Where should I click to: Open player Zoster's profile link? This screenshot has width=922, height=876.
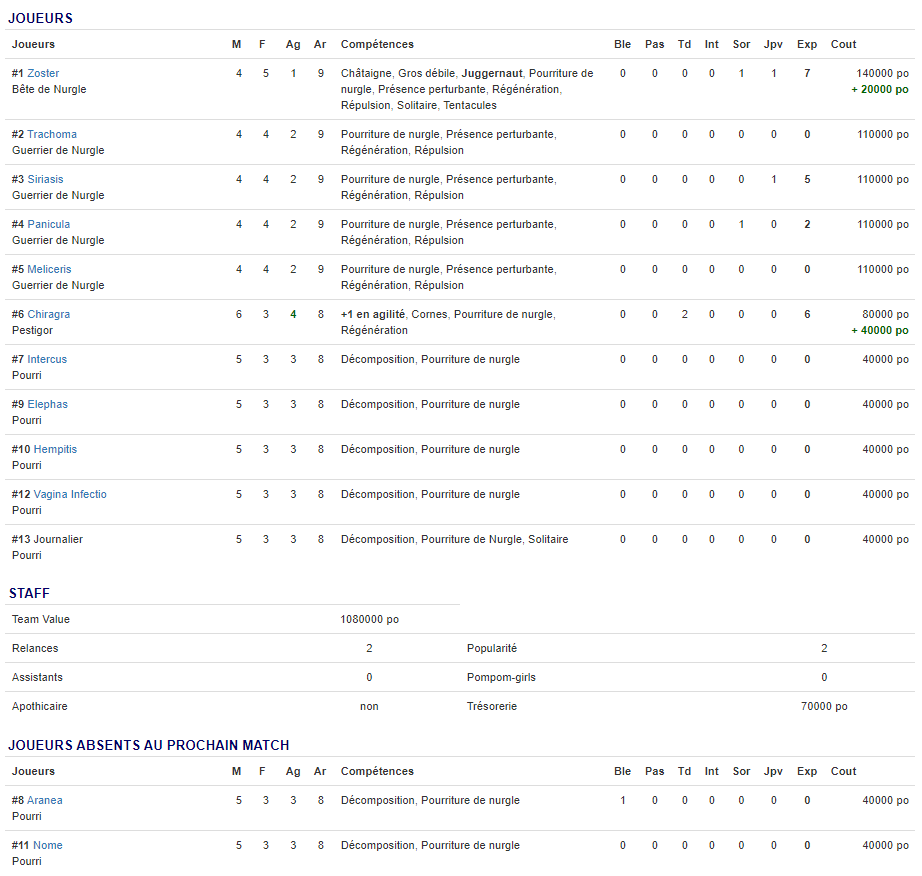click(43, 73)
